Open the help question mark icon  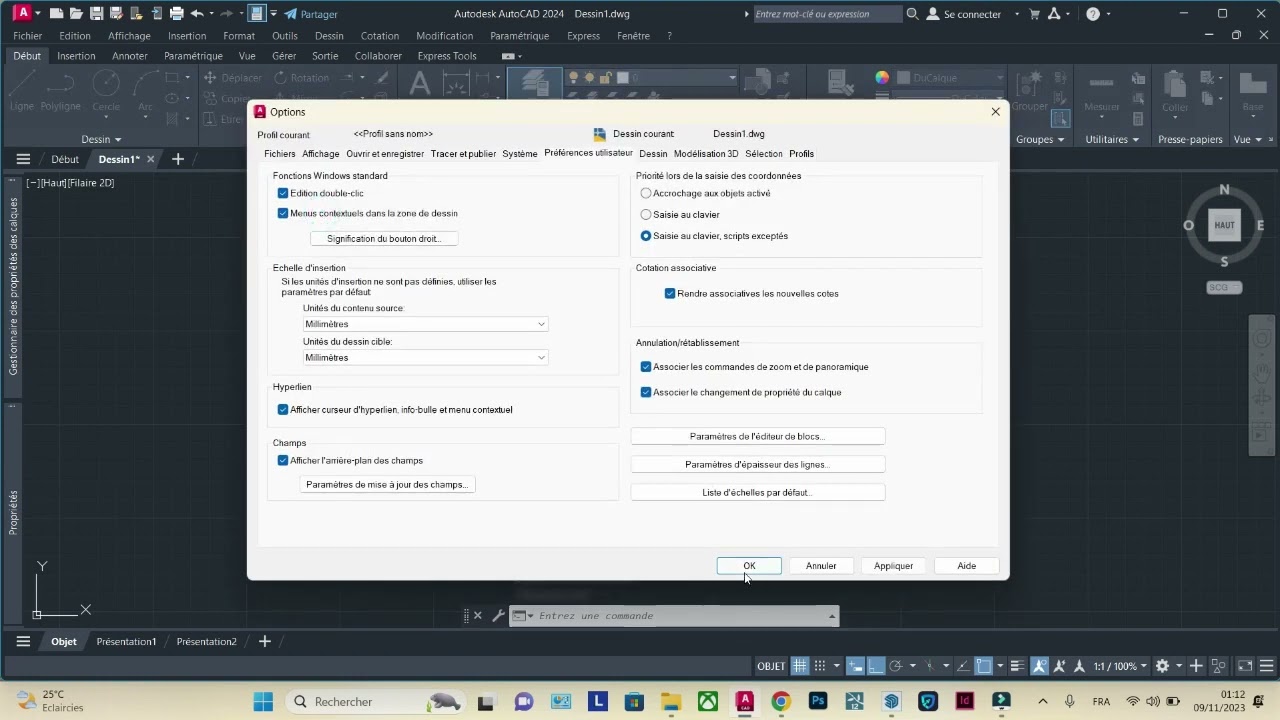1092,14
